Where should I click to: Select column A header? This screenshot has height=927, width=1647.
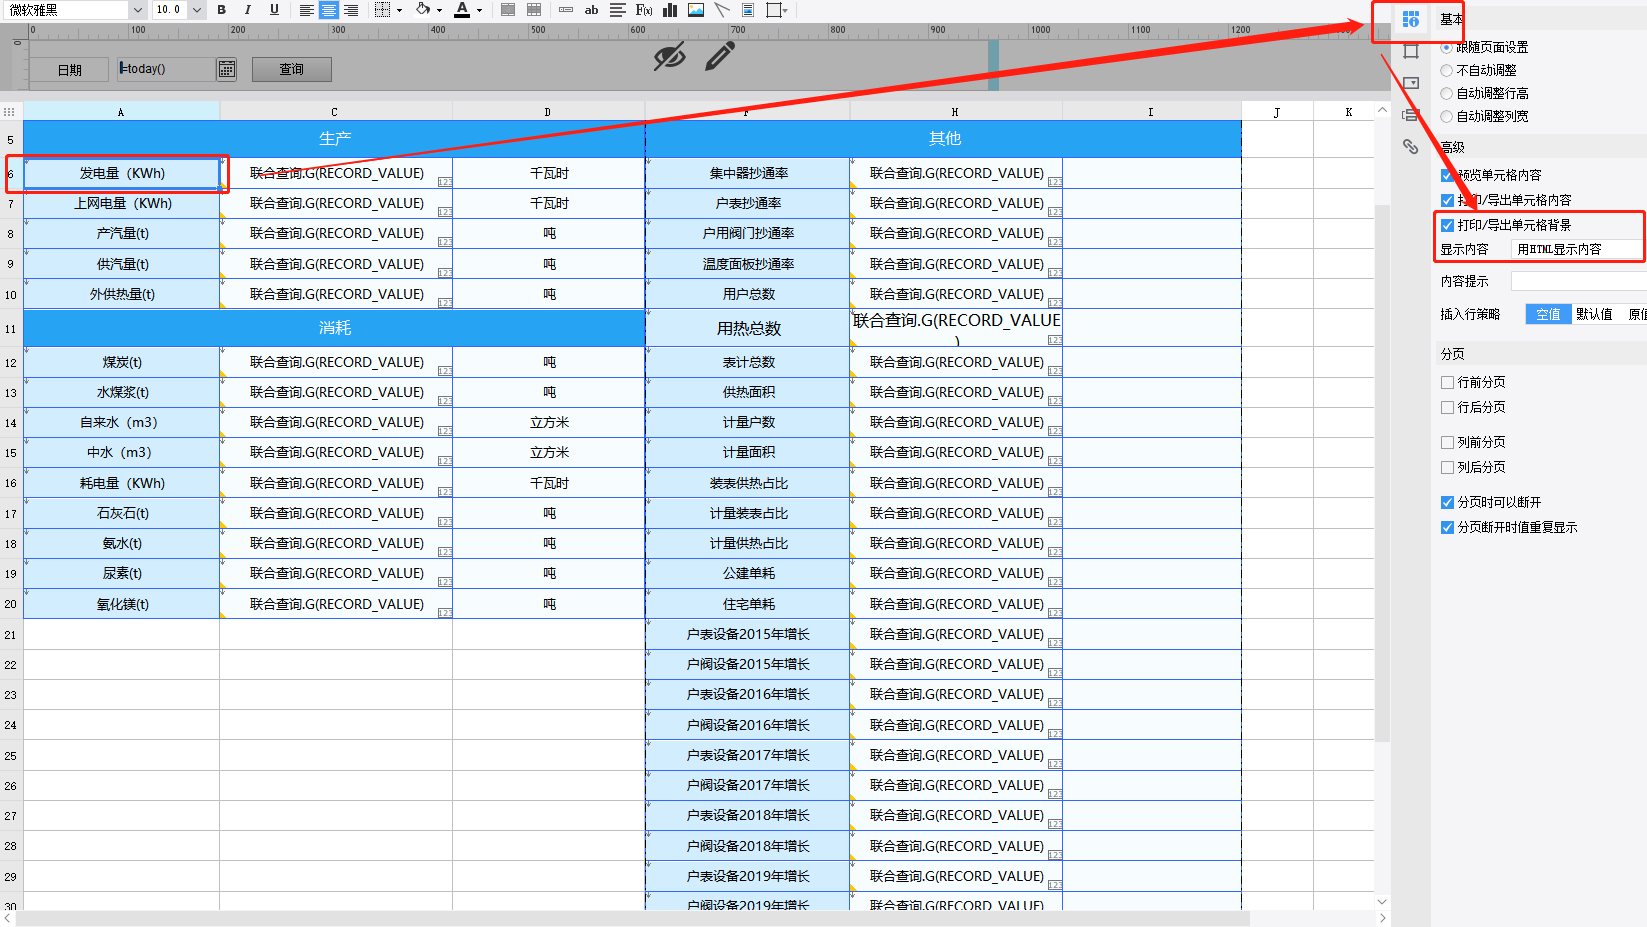point(121,112)
